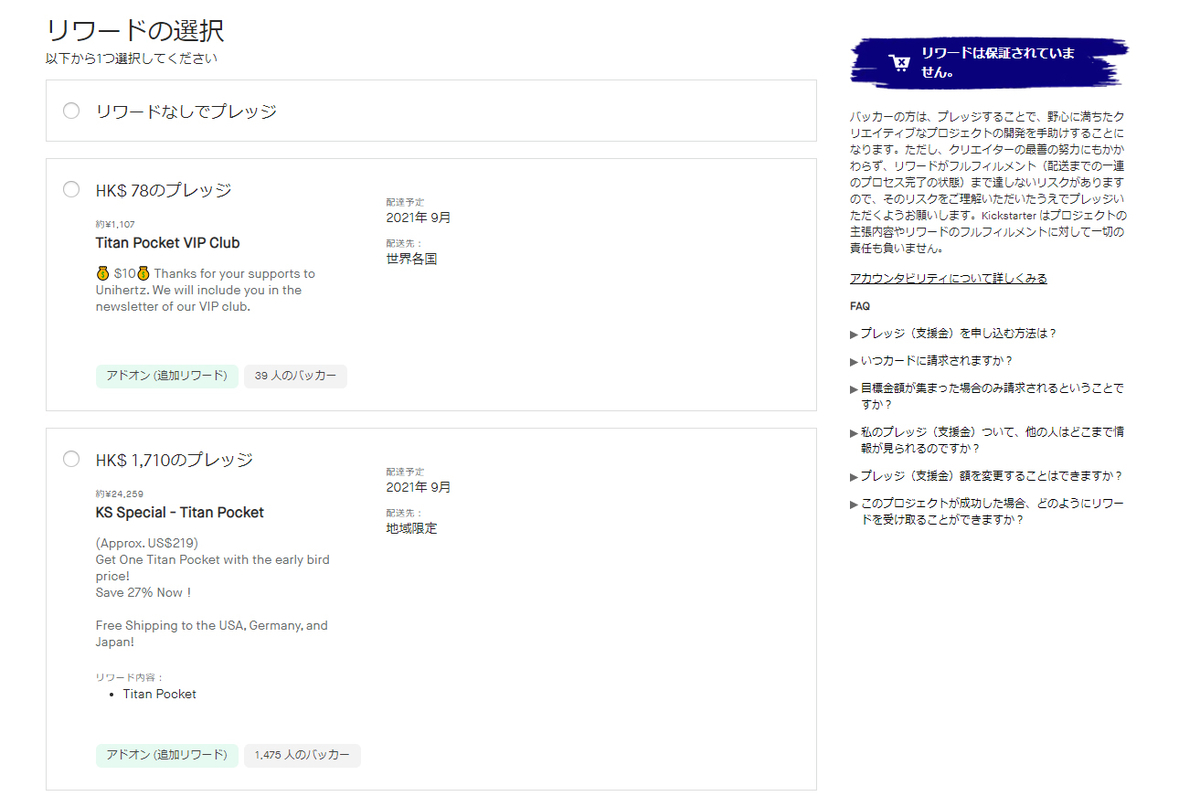This screenshot has width=1200, height=807.
Task: Expand FAQ プレッジ（支援金）を申し込む方法は？
Action: [x=953, y=333]
